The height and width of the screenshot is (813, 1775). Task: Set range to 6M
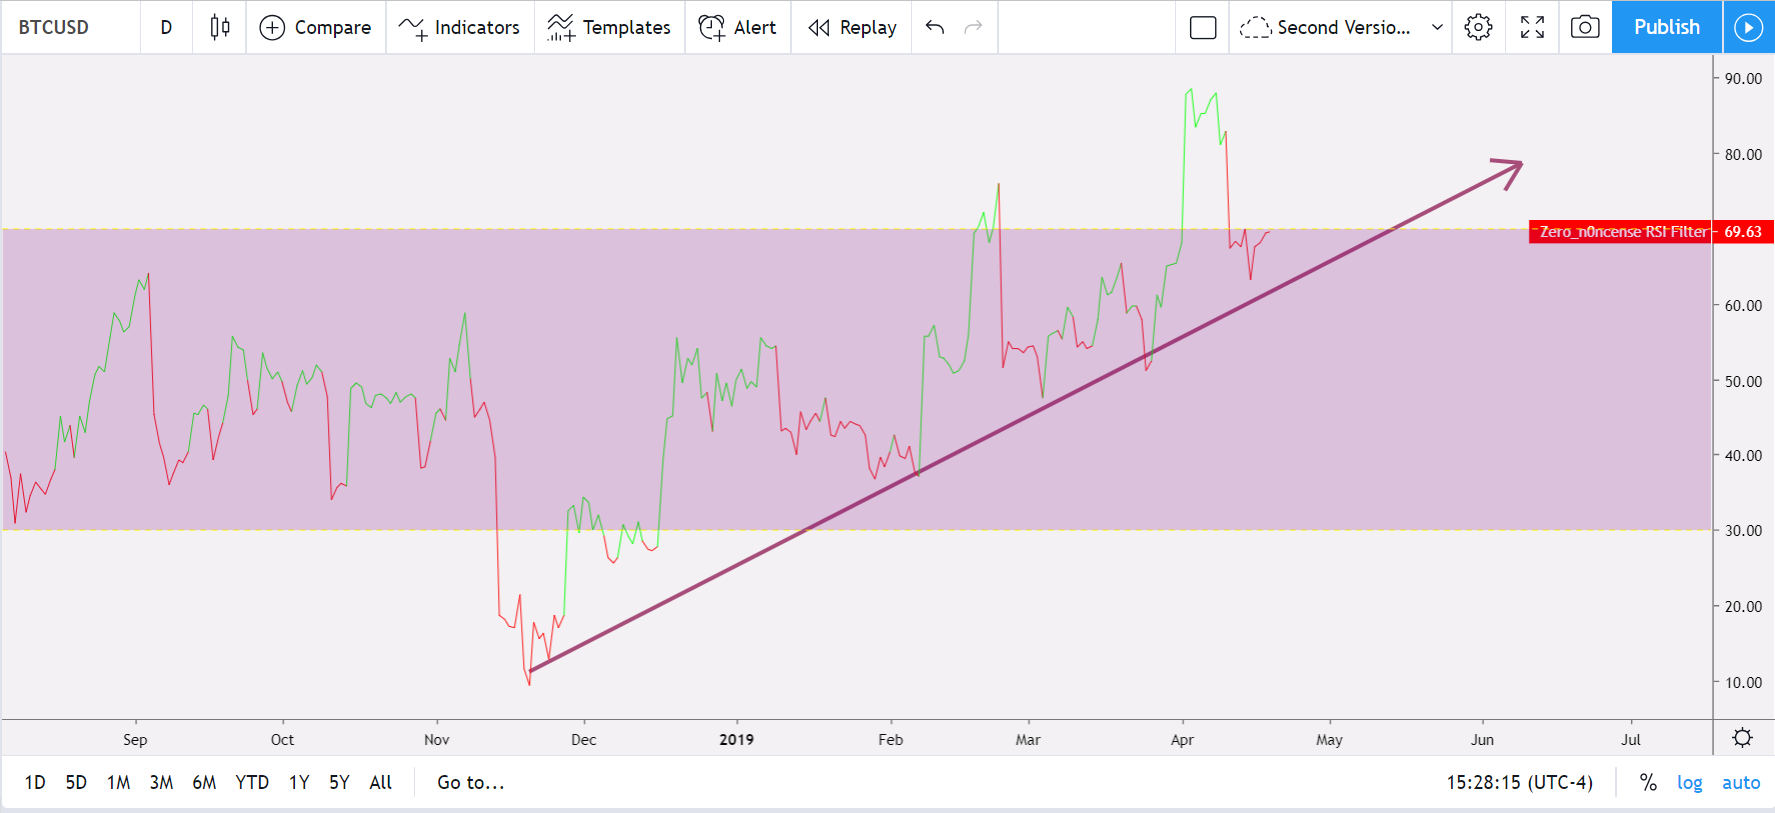(x=204, y=782)
